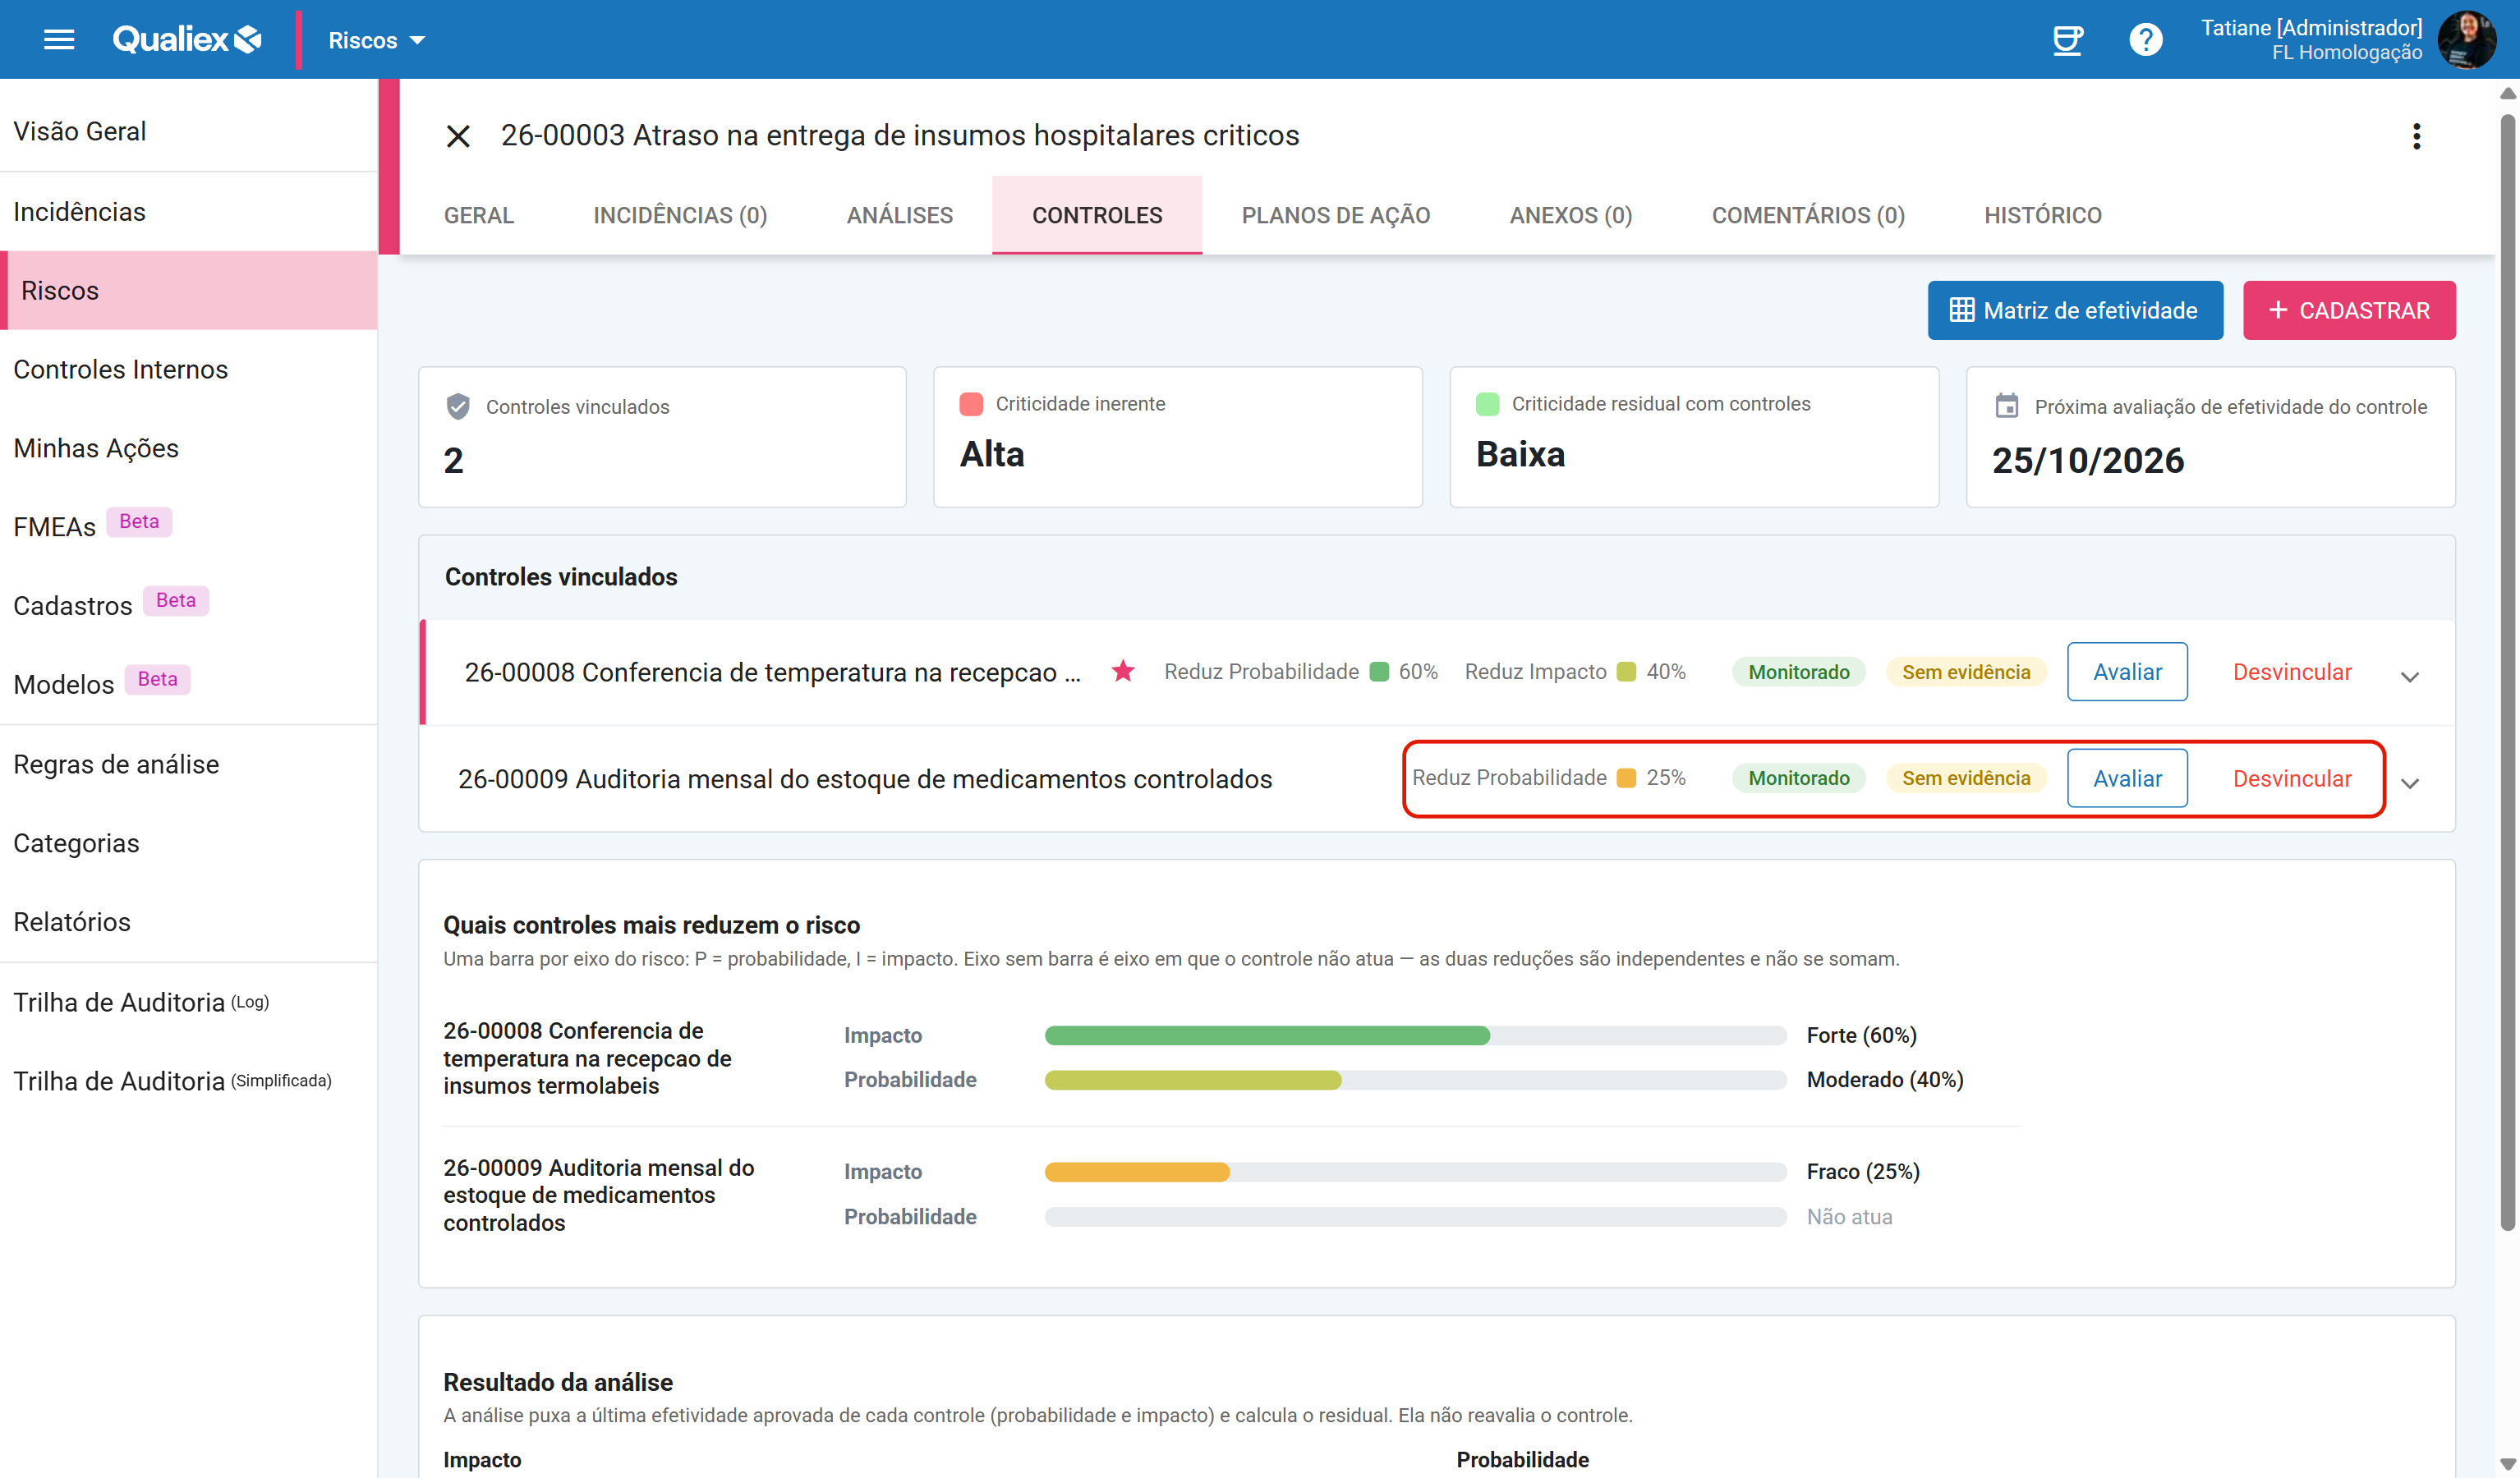The height and width of the screenshot is (1478, 2520).
Task: Open the help question mark icon
Action: point(2145,40)
